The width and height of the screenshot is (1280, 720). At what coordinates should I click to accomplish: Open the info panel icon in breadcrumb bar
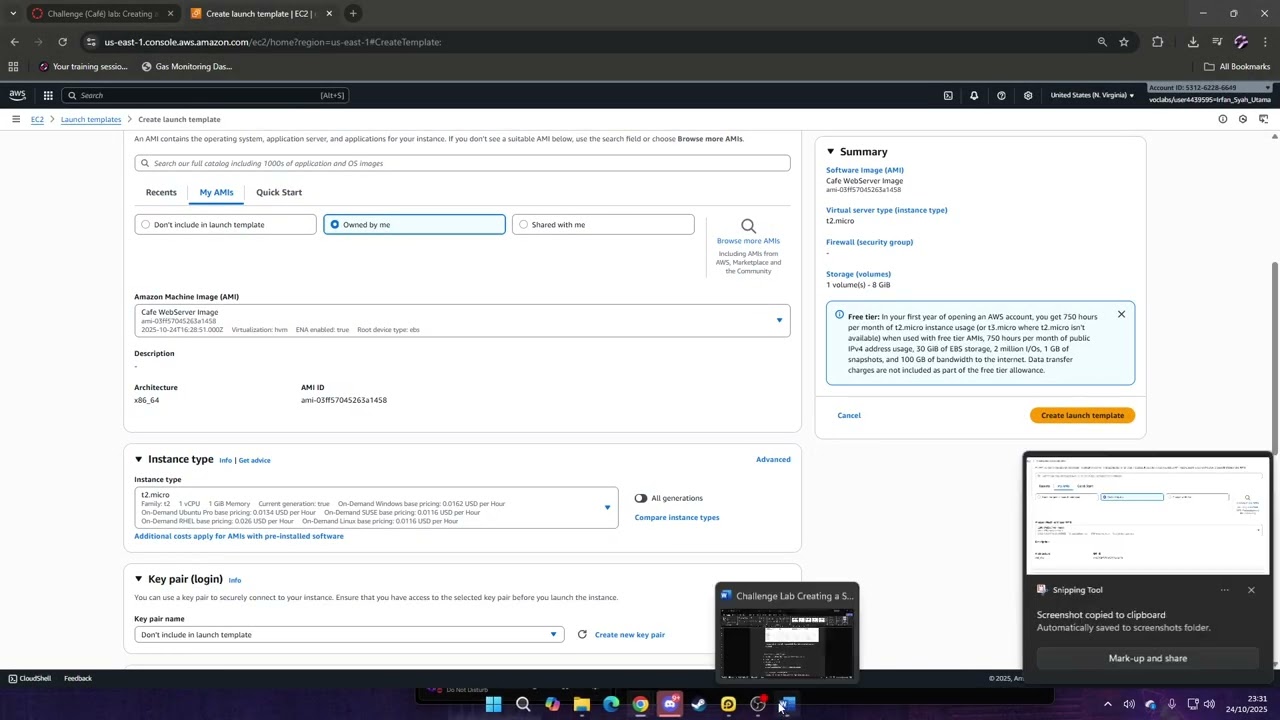[1222, 119]
